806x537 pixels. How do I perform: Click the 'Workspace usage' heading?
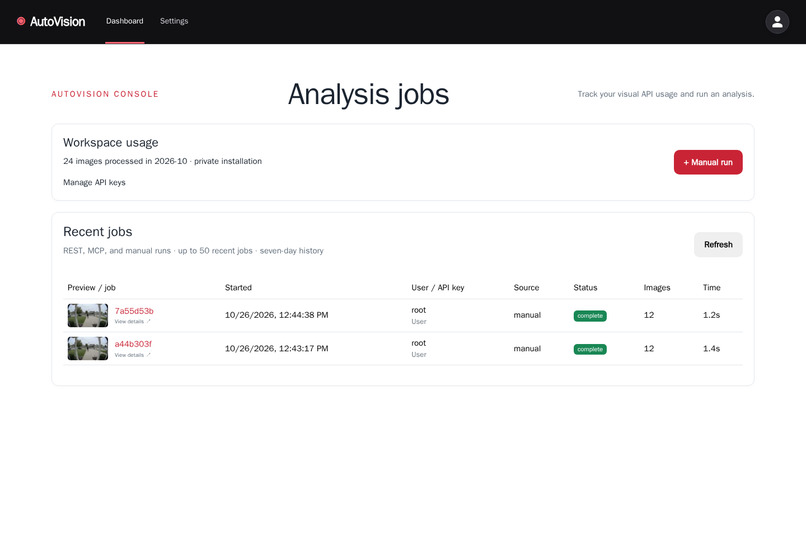click(x=111, y=142)
